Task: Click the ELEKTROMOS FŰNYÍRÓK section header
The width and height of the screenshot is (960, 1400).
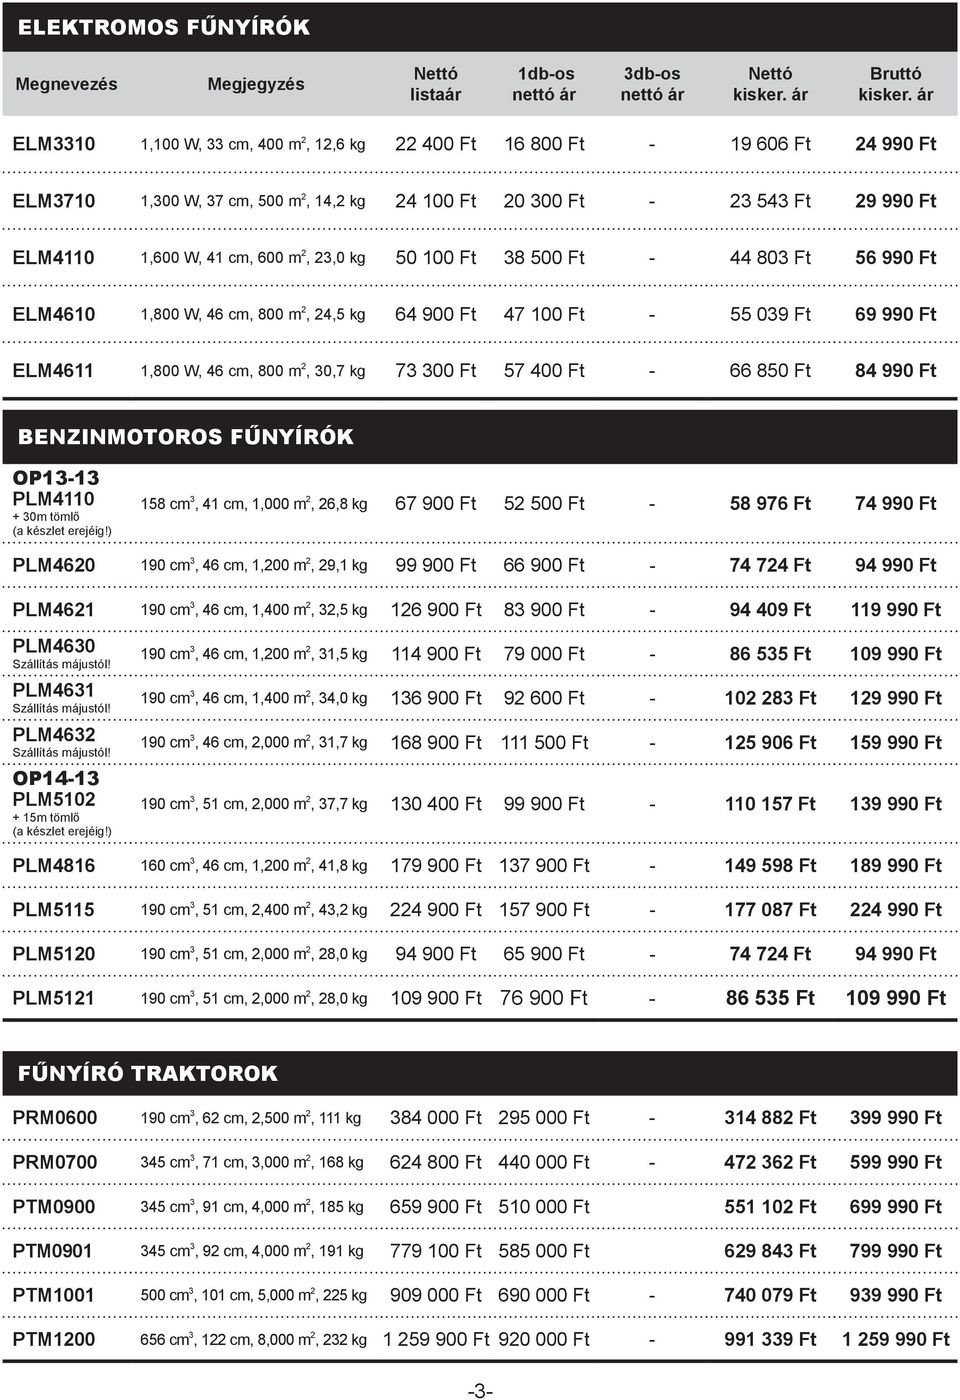Action: tap(164, 28)
